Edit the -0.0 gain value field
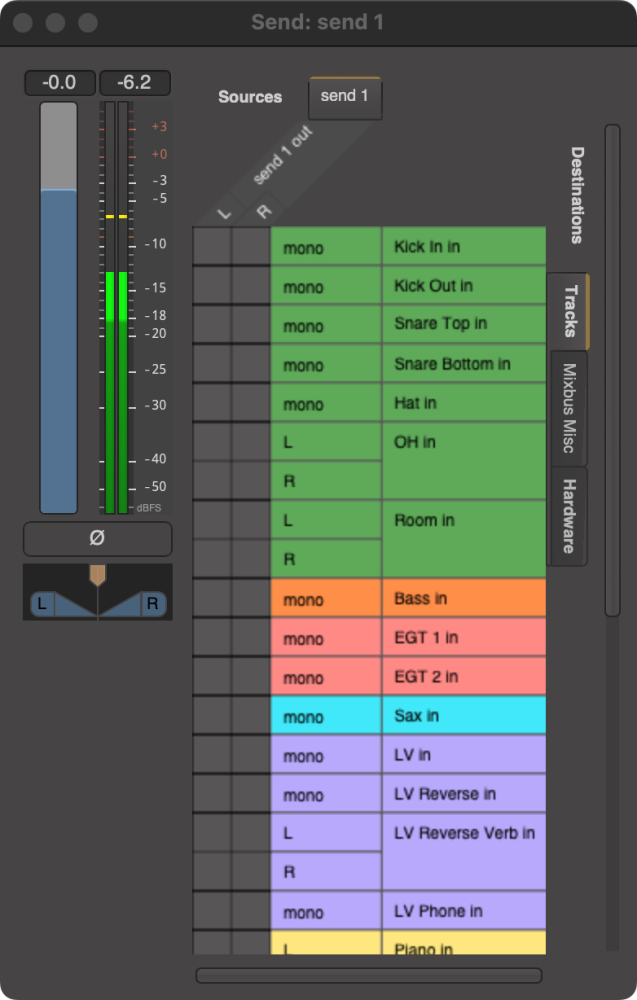The height and width of the screenshot is (1000, 637). tap(58, 83)
